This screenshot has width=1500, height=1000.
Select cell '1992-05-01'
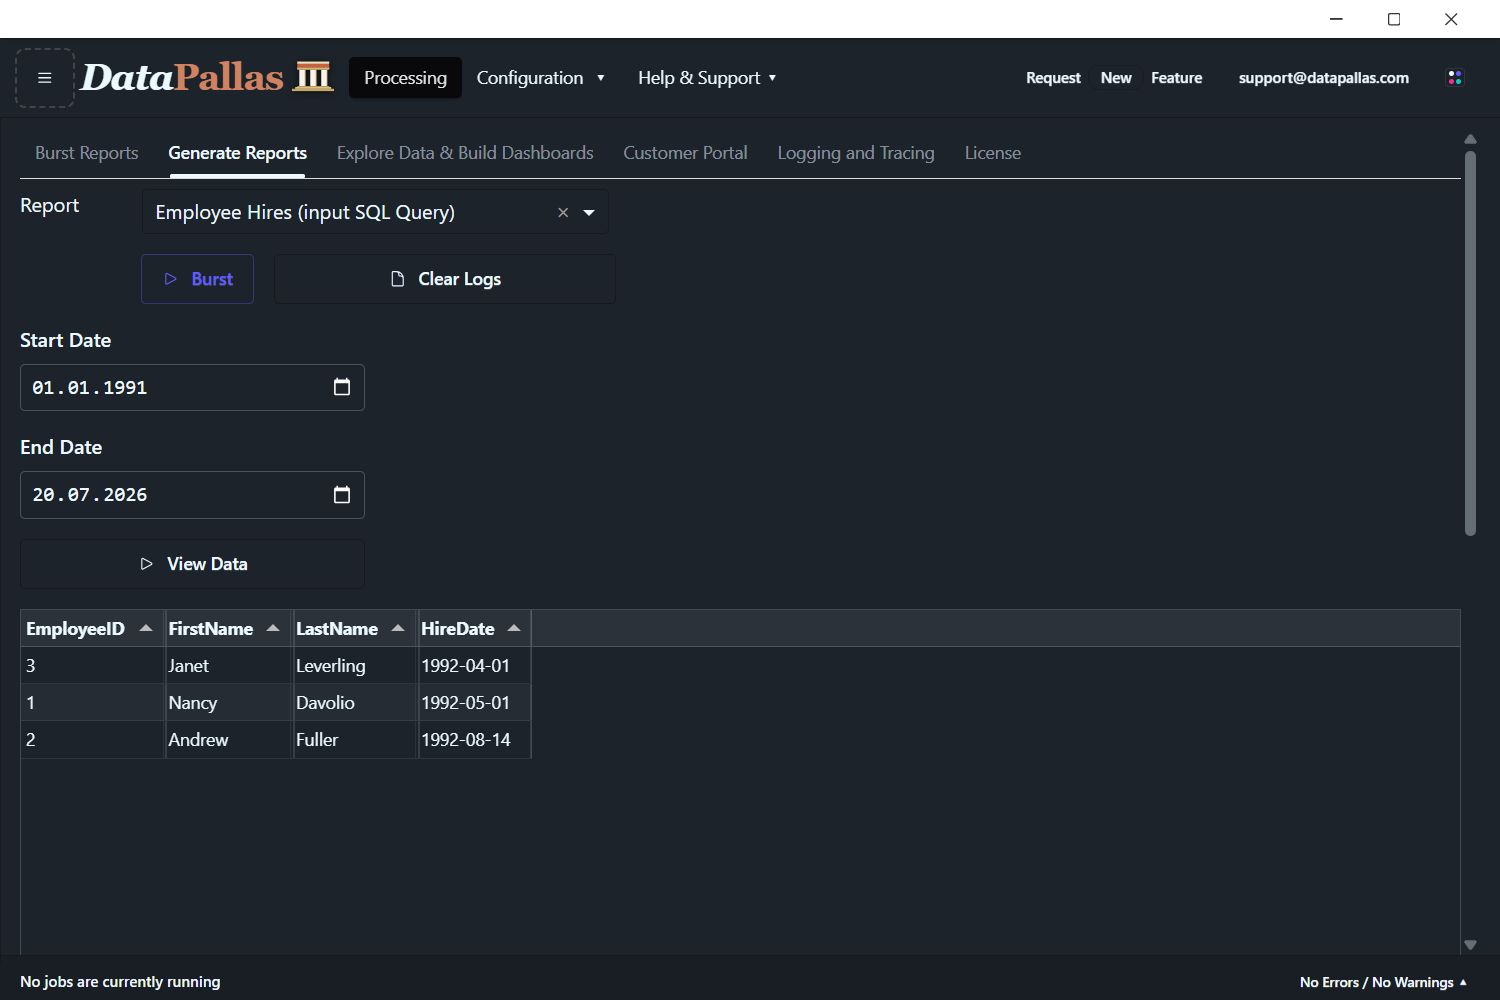(474, 703)
